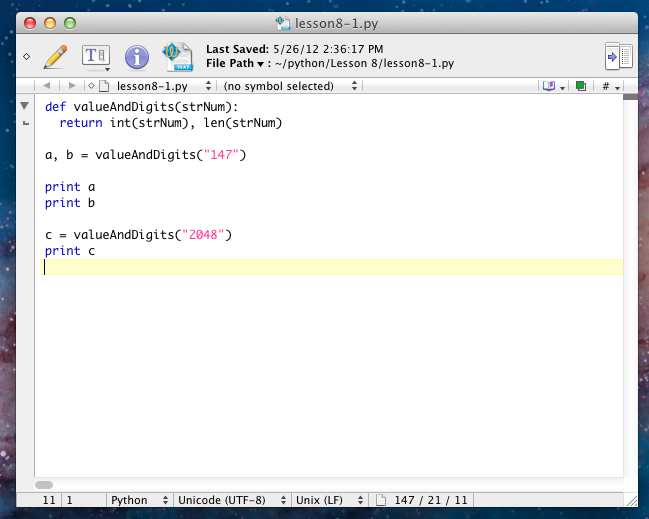The width and height of the screenshot is (649, 519).
Task: Open the Text Options toolbar icon
Action: click(x=96, y=57)
